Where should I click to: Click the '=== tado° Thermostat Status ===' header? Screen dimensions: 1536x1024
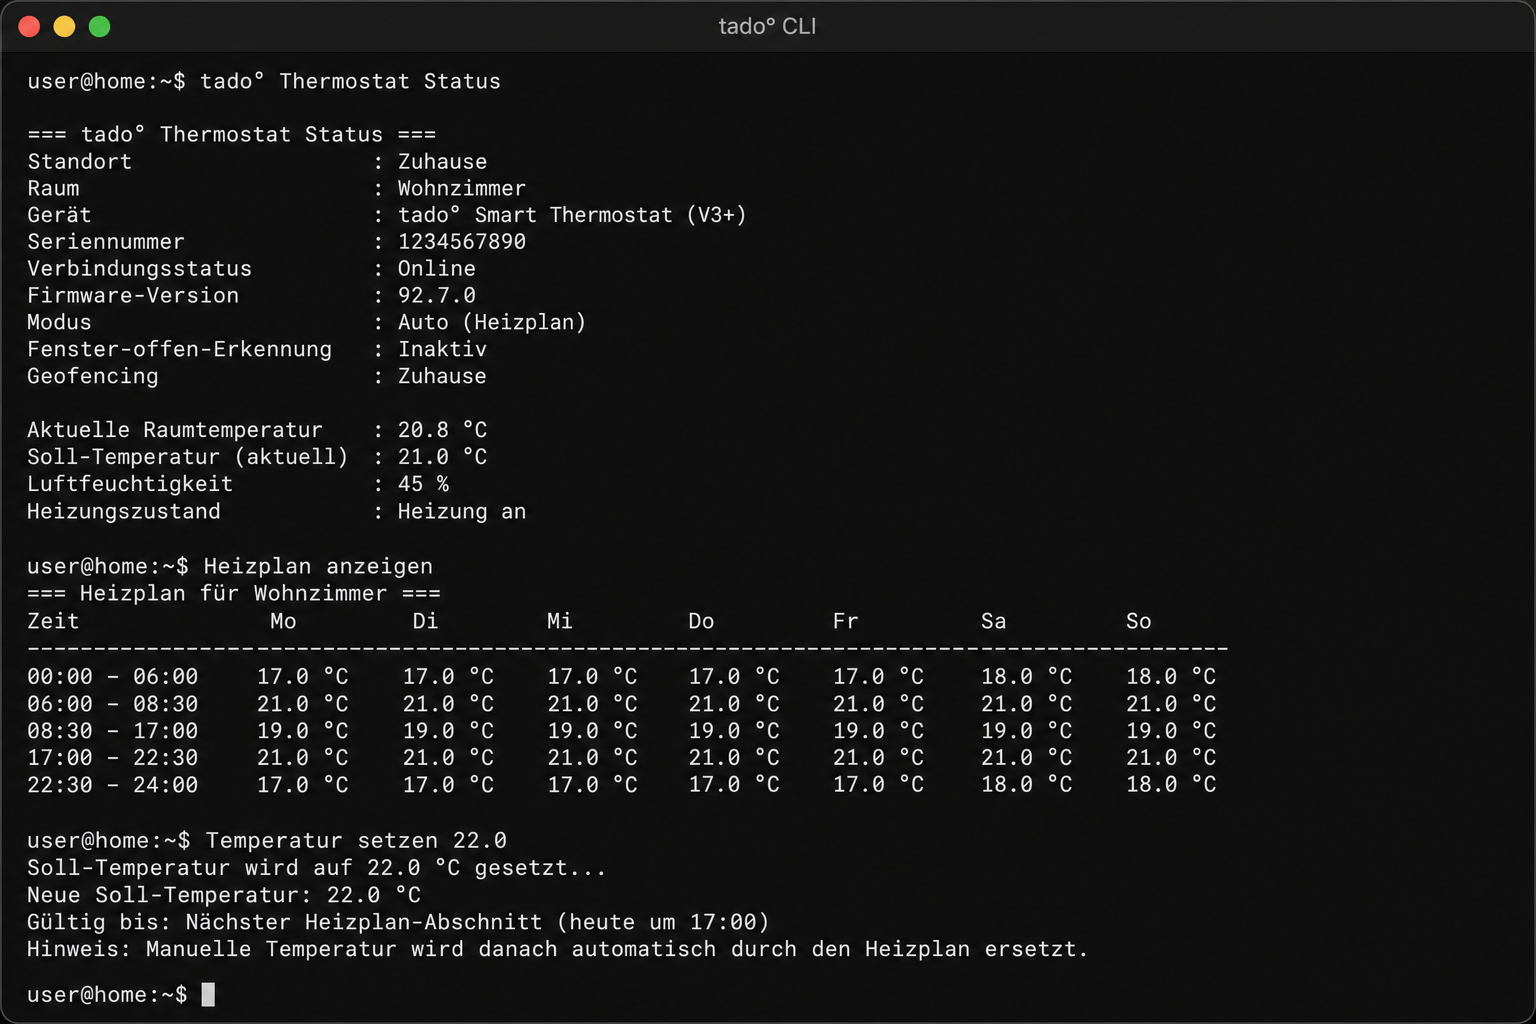[231, 134]
